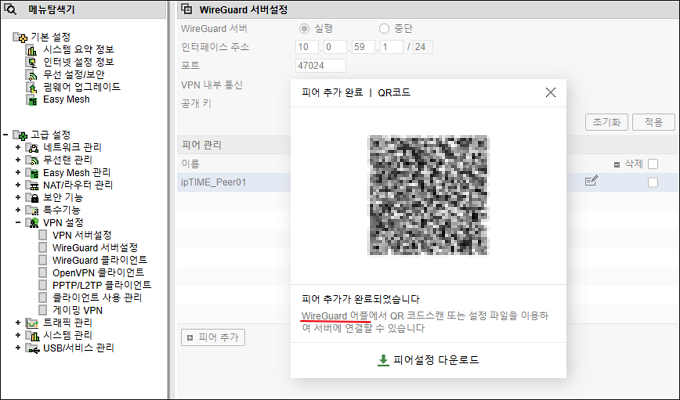Screen dimensions: 680x400
Task: Expand USB/서비스 관리 node
Action: (x=18, y=348)
